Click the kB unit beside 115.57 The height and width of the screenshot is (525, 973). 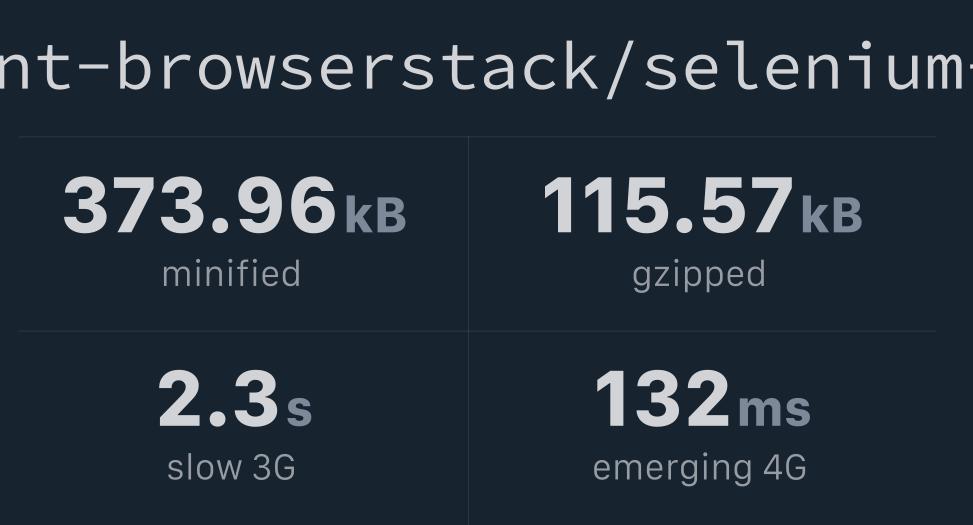click(x=831, y=215)
